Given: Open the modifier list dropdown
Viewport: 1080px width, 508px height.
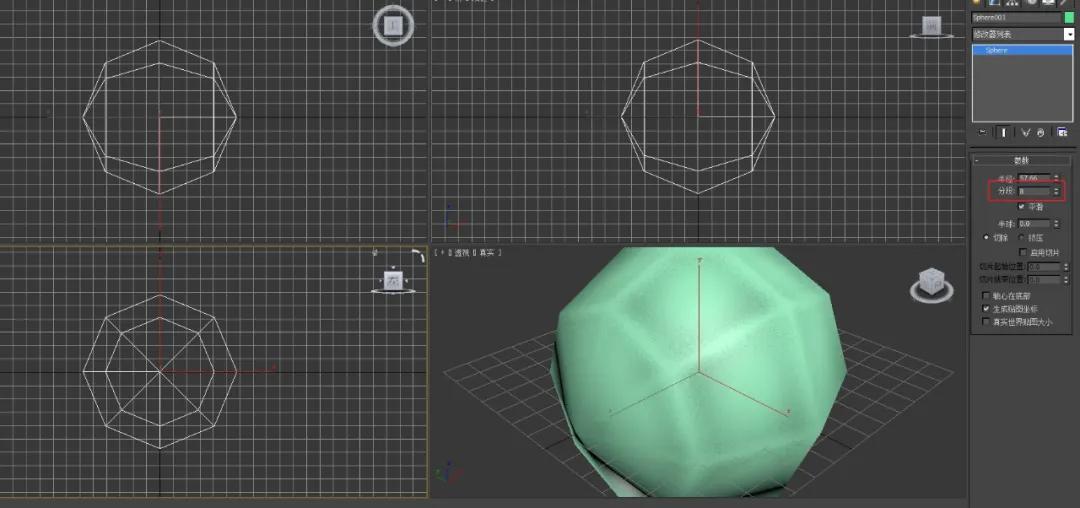Looking at the screenshot, I should 1070,34.
